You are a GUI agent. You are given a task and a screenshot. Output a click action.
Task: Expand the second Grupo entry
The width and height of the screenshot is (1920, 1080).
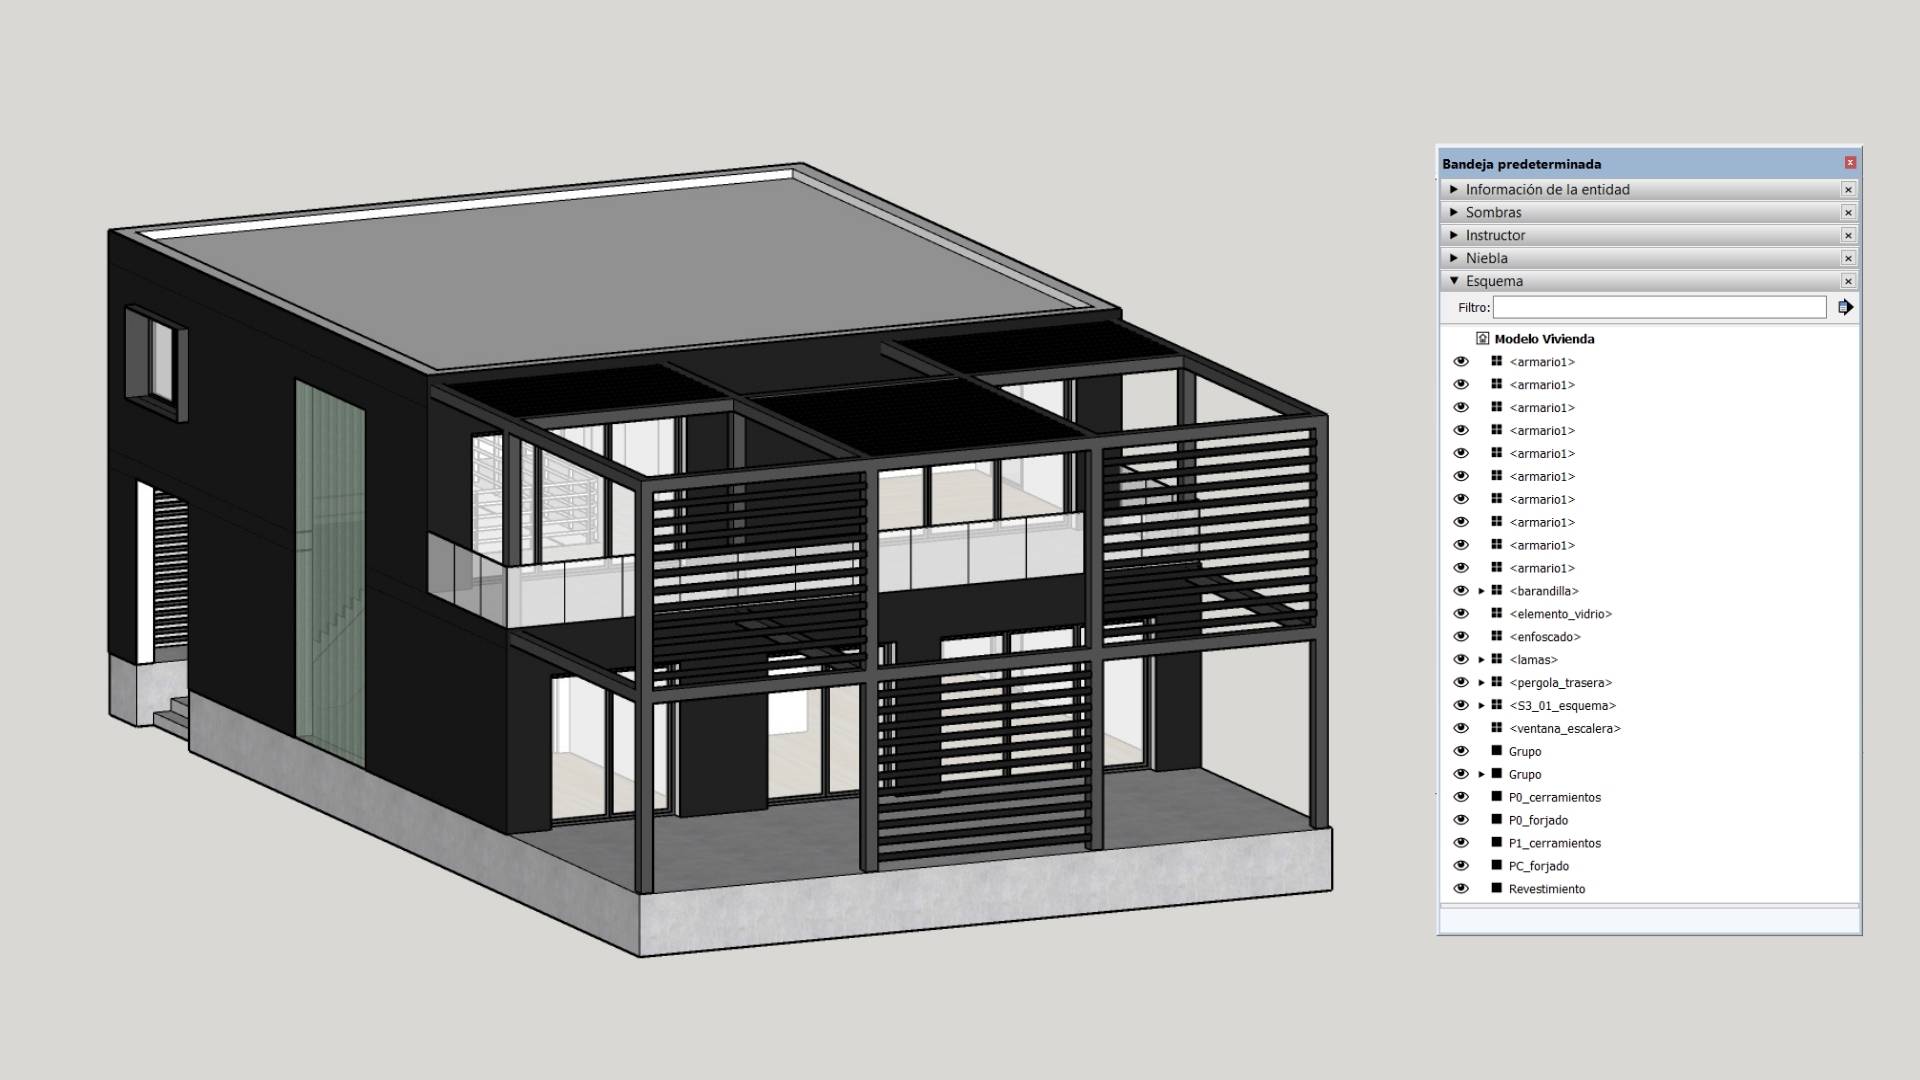pyautogui.click(x=1480, y=774)
